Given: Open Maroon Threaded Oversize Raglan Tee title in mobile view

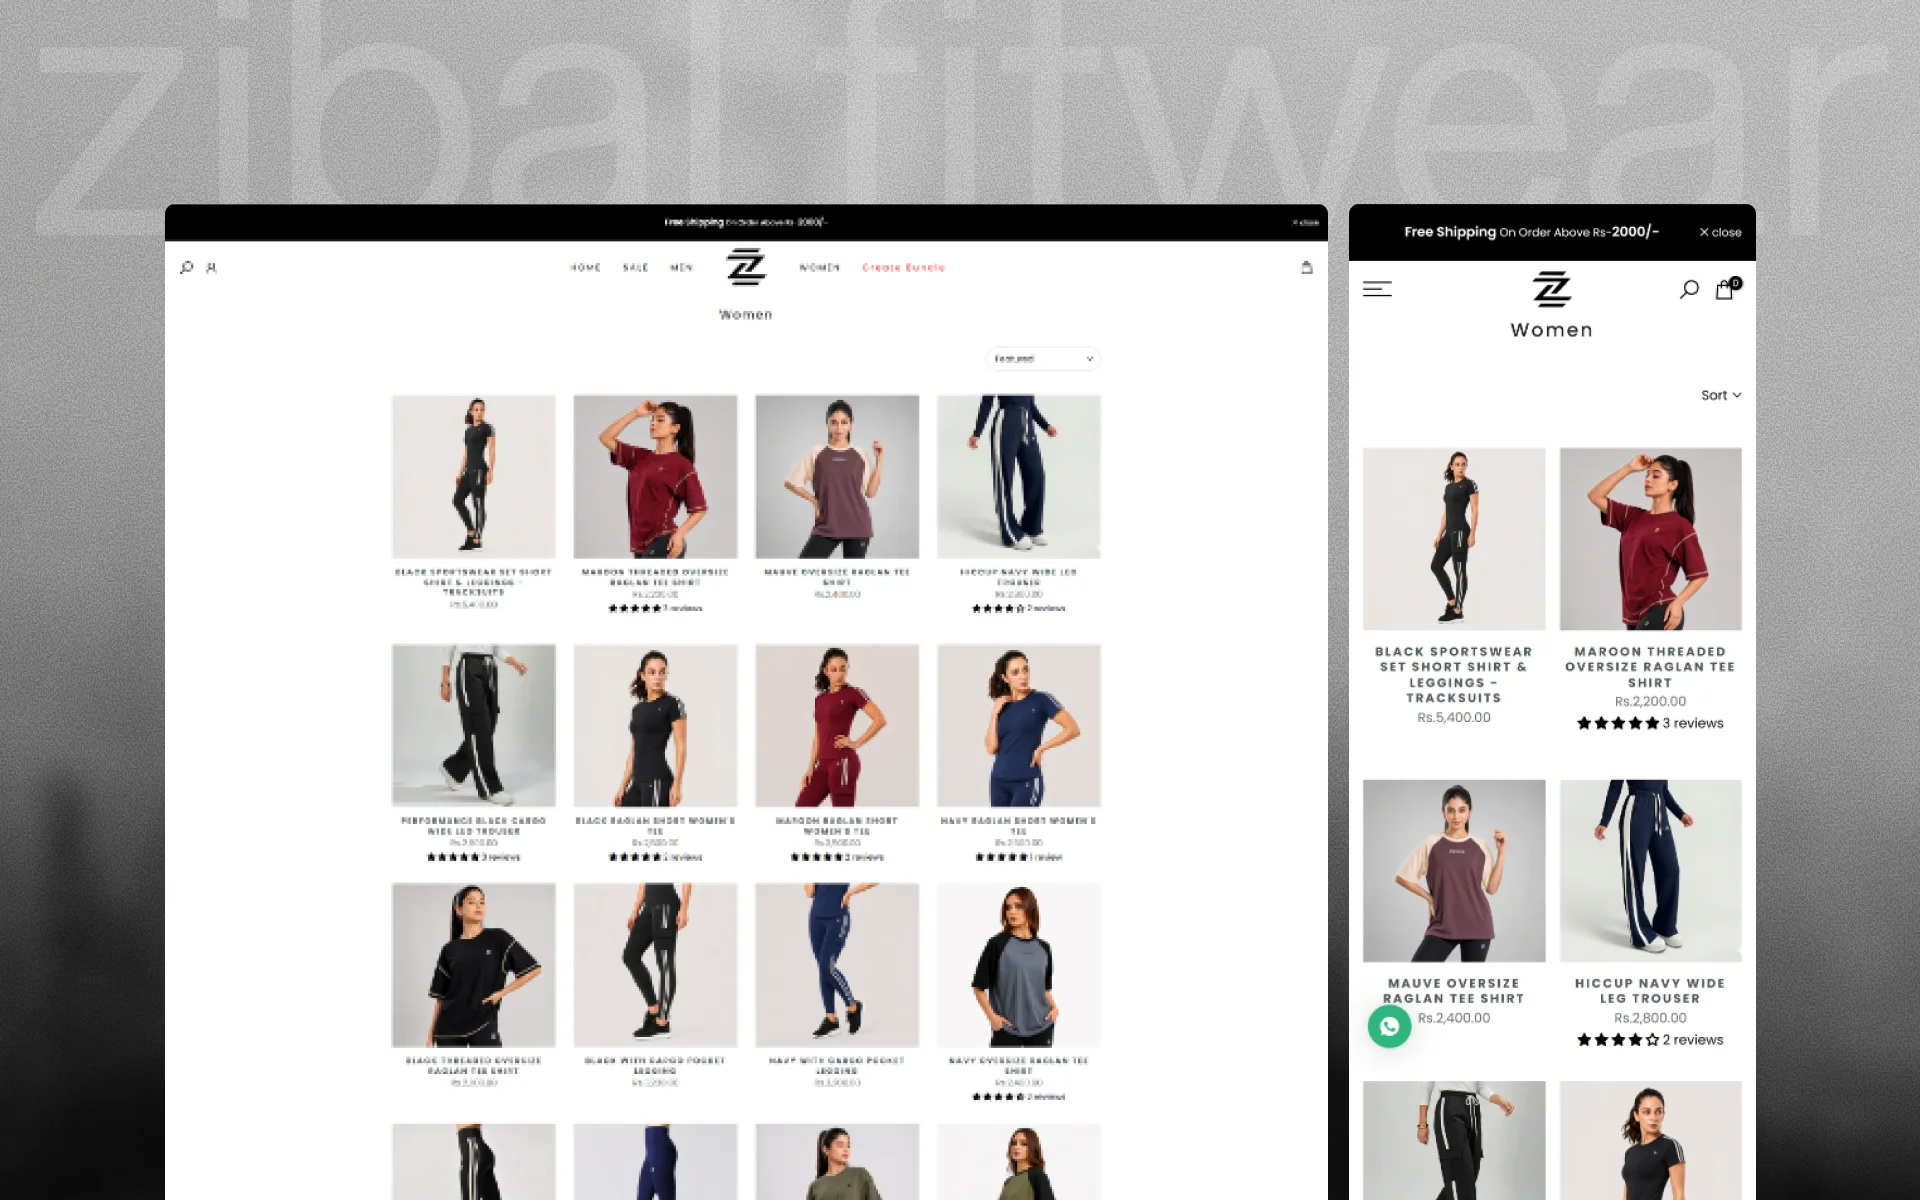Looking at the screenshot, I should tap(1650, 667).
